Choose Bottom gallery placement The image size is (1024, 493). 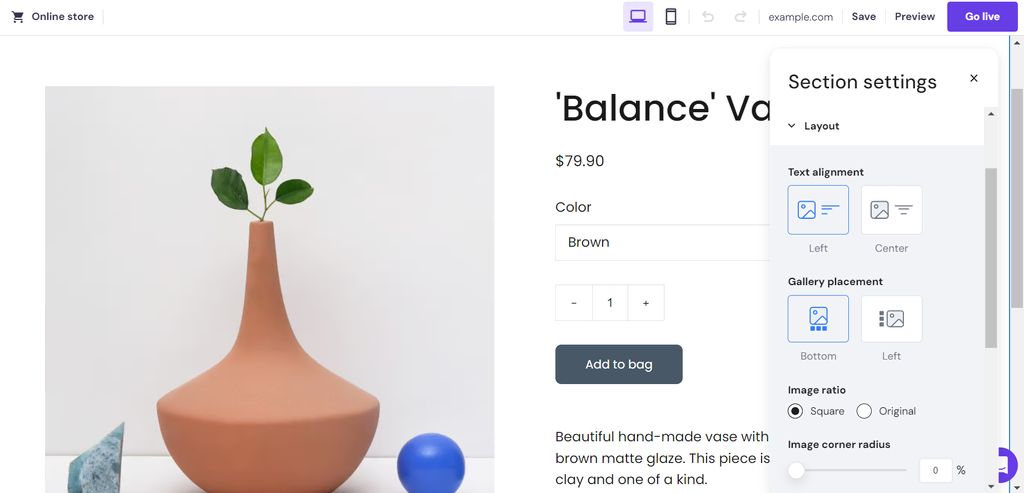coord(818,319)
